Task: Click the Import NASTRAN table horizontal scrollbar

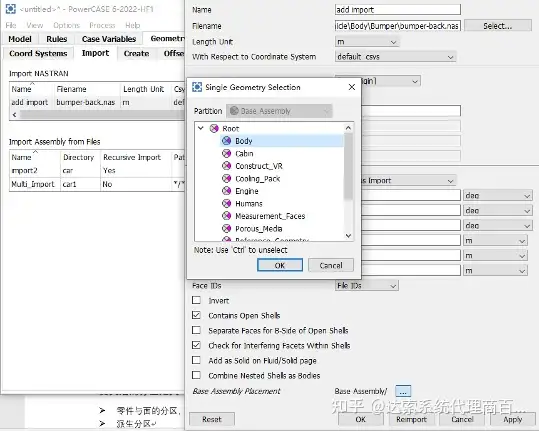Action: pos(102,115)
